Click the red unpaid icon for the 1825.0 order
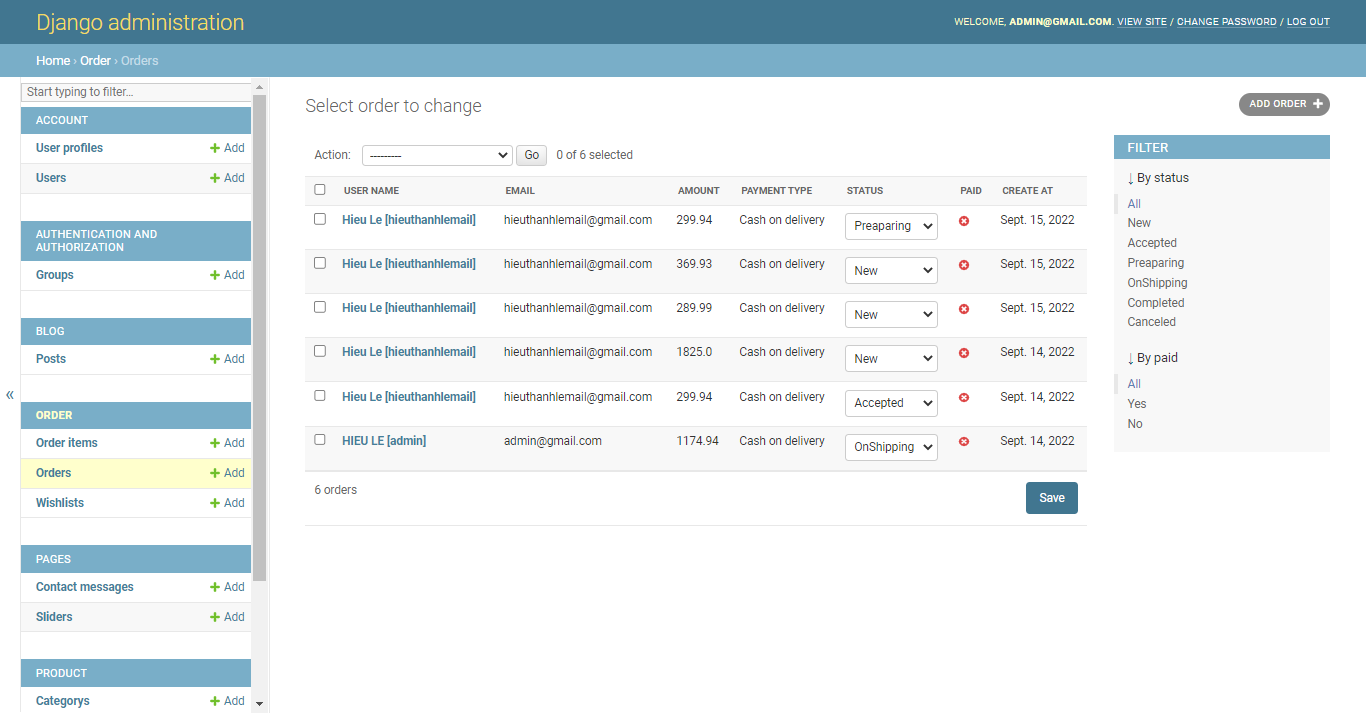This screenshot has width=1366, height=713. 964,353
